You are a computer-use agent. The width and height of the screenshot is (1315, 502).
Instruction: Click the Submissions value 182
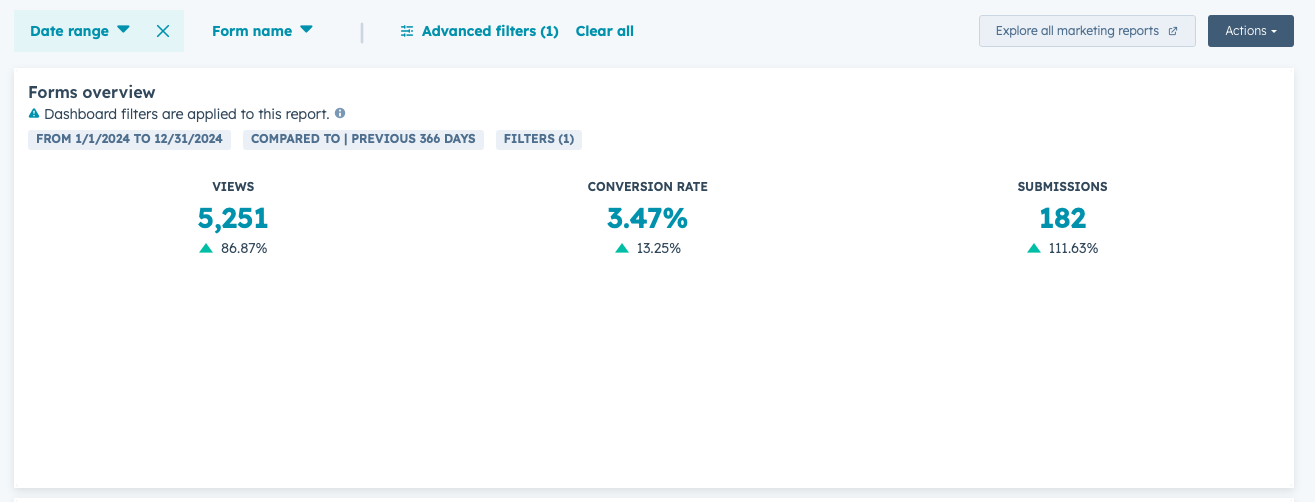point(1063,218)
